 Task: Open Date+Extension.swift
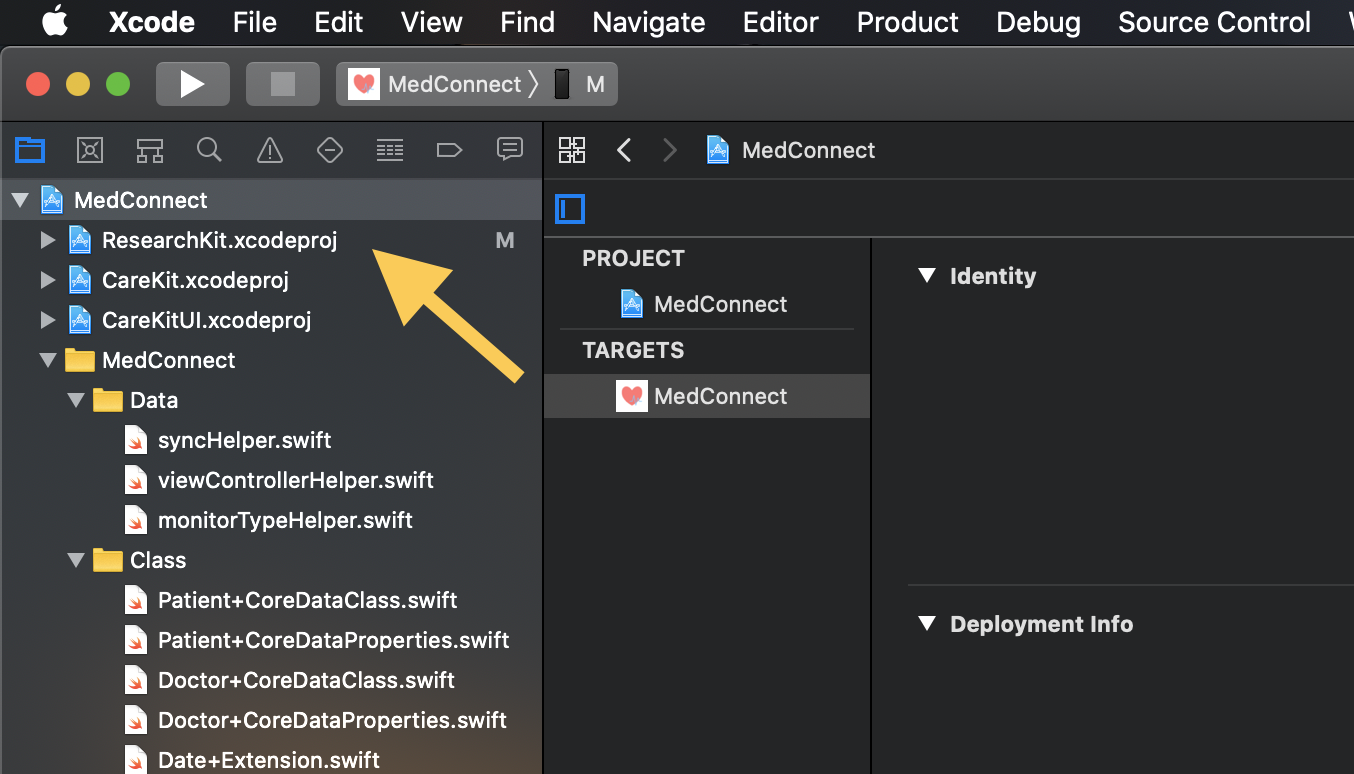tap(271, 759)
